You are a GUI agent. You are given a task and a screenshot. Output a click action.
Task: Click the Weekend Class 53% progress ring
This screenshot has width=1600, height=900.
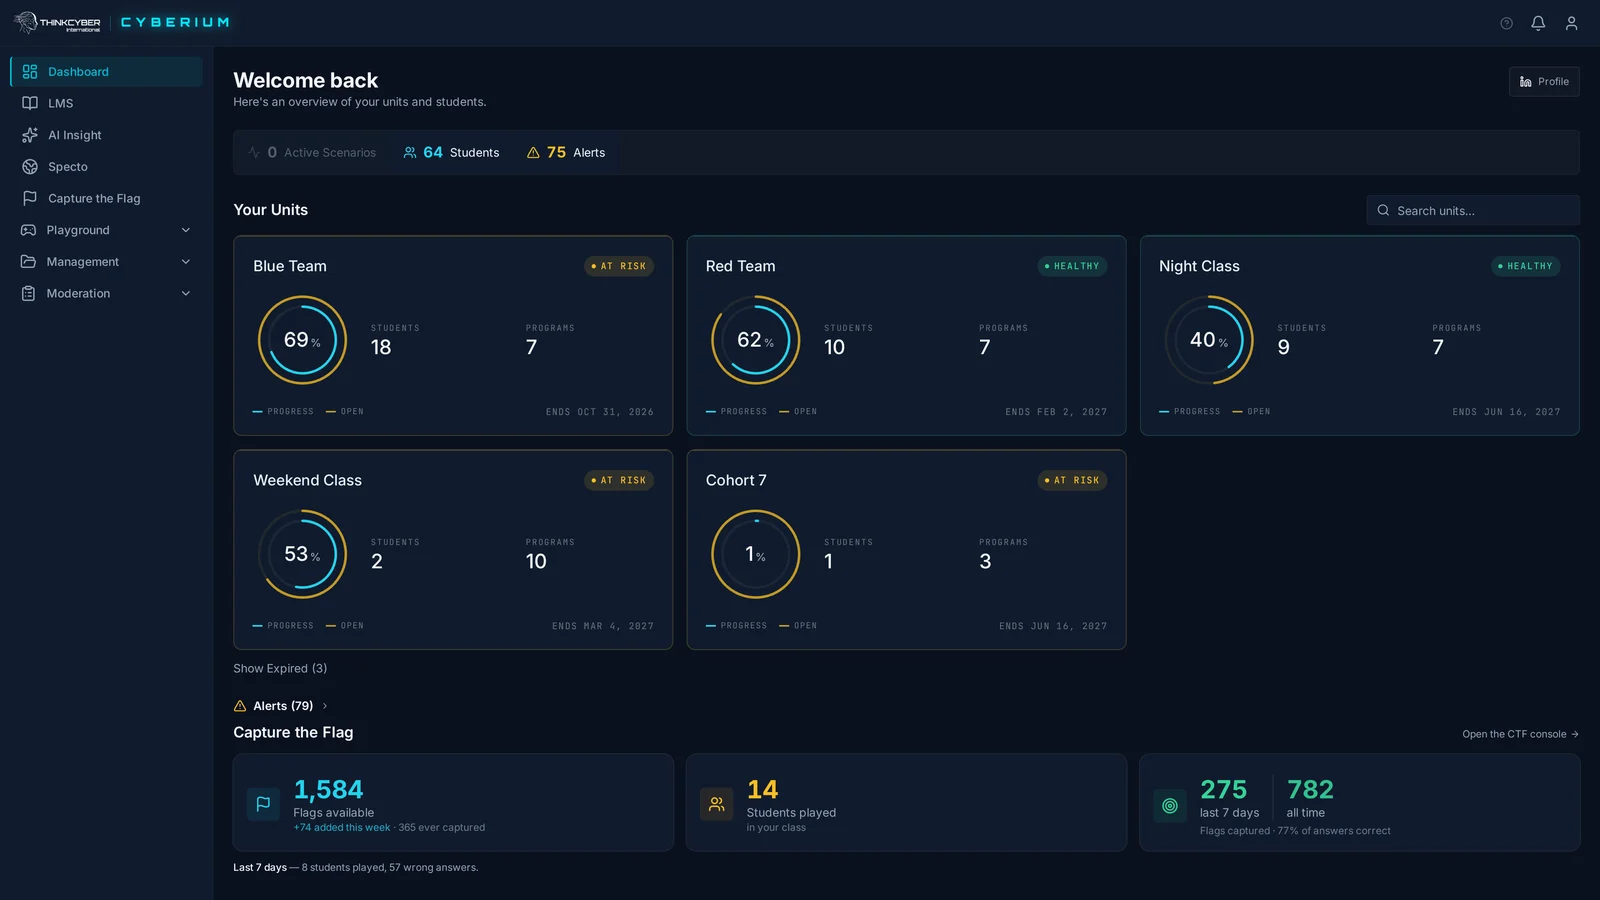coord(302,554)
